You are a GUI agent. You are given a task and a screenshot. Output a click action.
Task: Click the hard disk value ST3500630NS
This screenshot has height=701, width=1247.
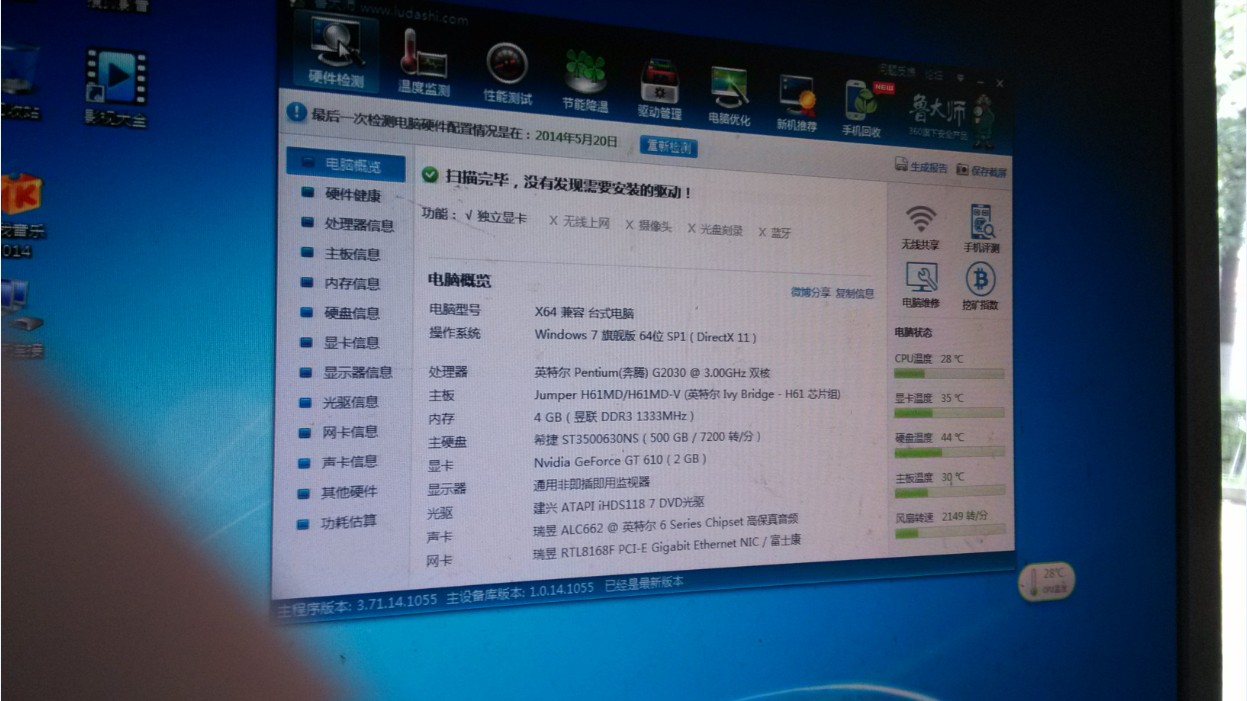(x=647, y=438)
